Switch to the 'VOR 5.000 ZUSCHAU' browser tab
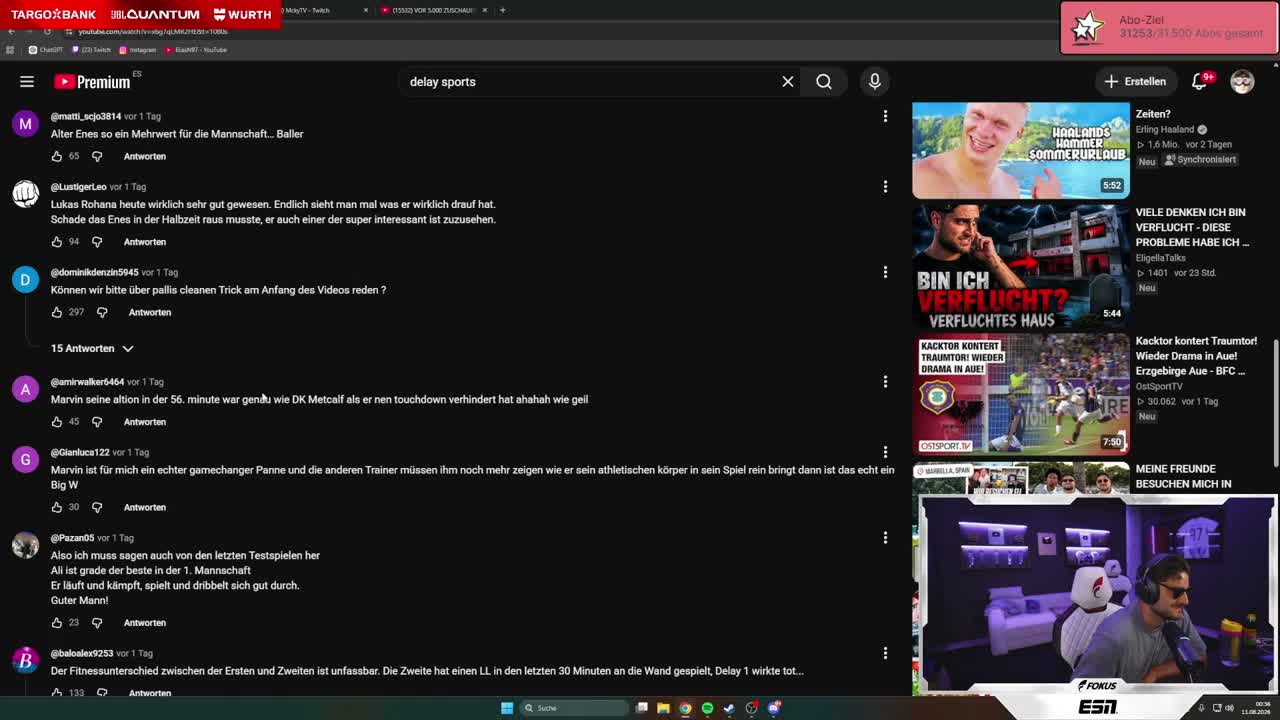The width and height of the screenshot is (1280, 720). [433, 10]
